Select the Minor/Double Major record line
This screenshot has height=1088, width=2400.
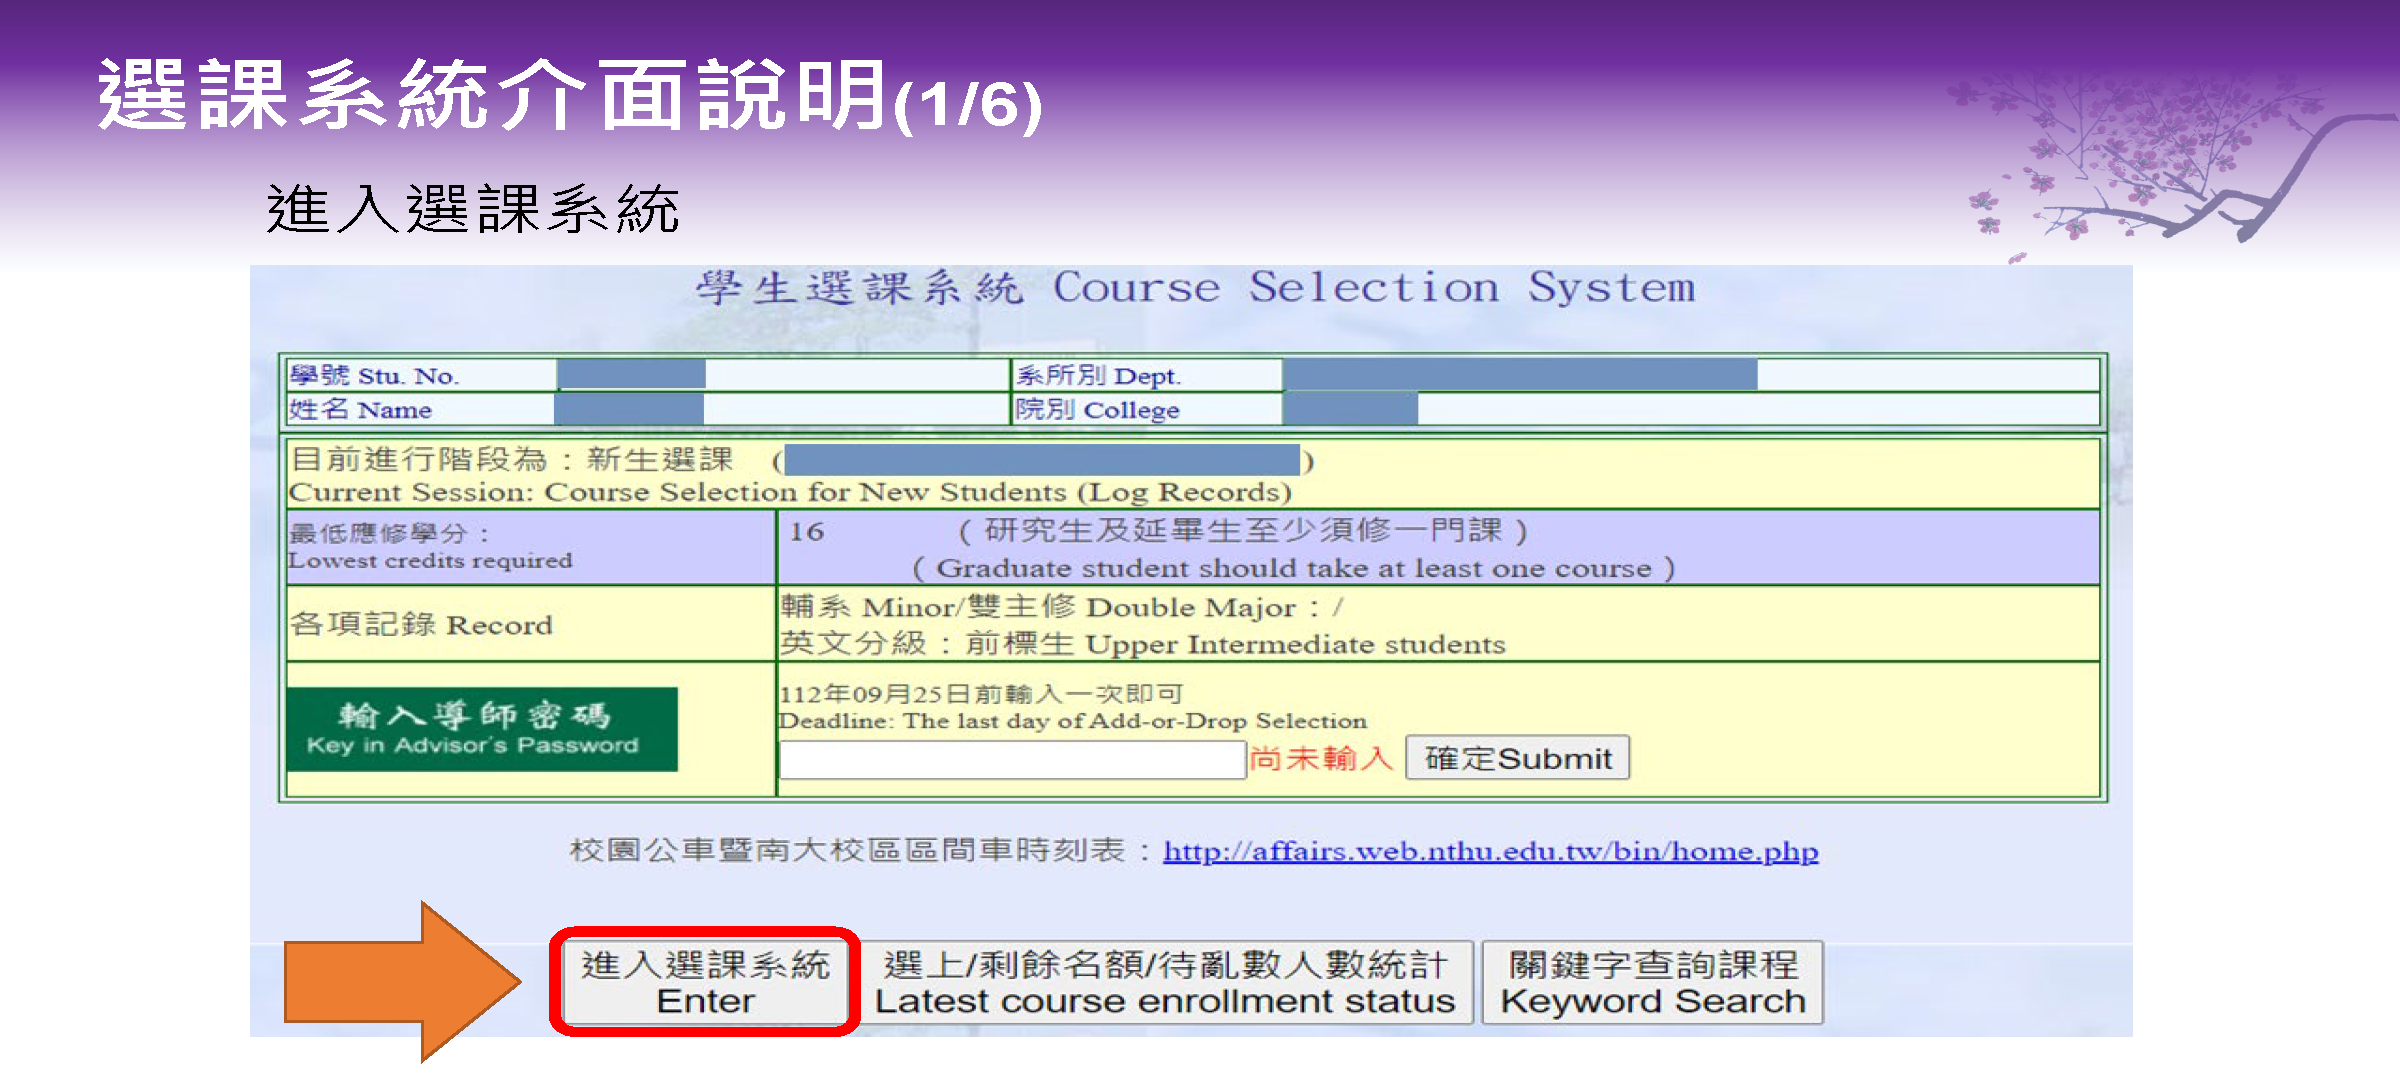tap(1062, 607)
